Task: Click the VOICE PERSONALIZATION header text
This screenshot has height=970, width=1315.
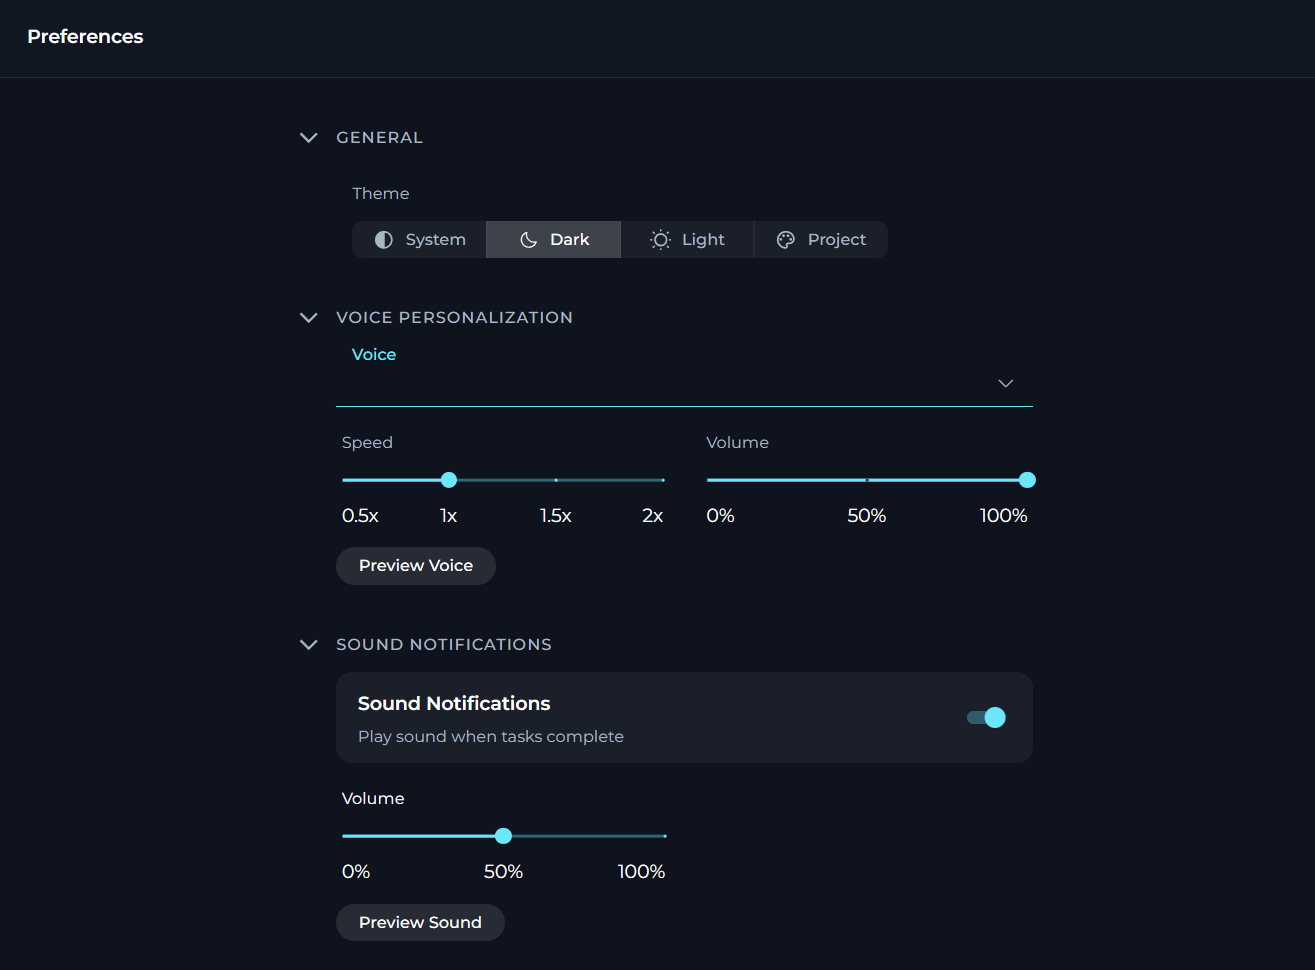Action: tap(455, 318)
